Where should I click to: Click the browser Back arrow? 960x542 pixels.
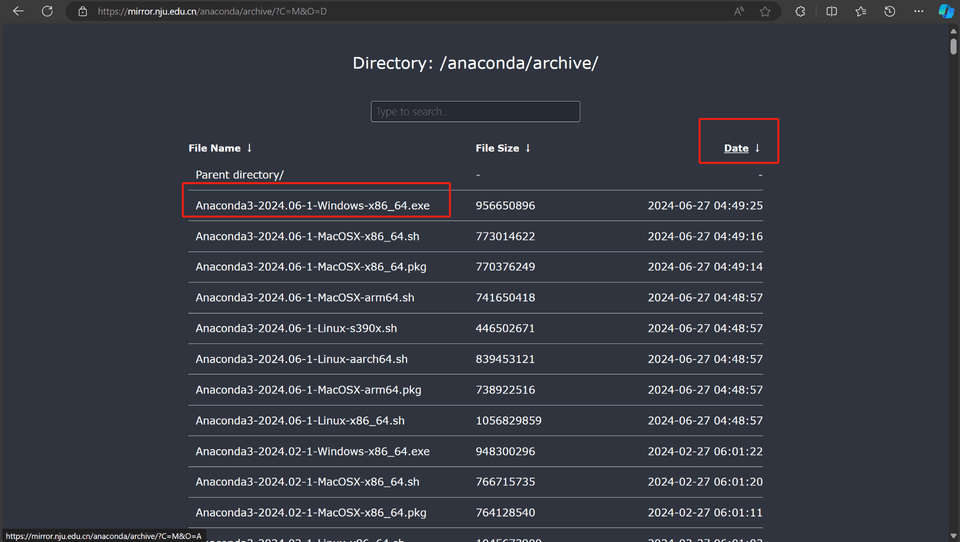pyautogui.click(x=18, y=12)
